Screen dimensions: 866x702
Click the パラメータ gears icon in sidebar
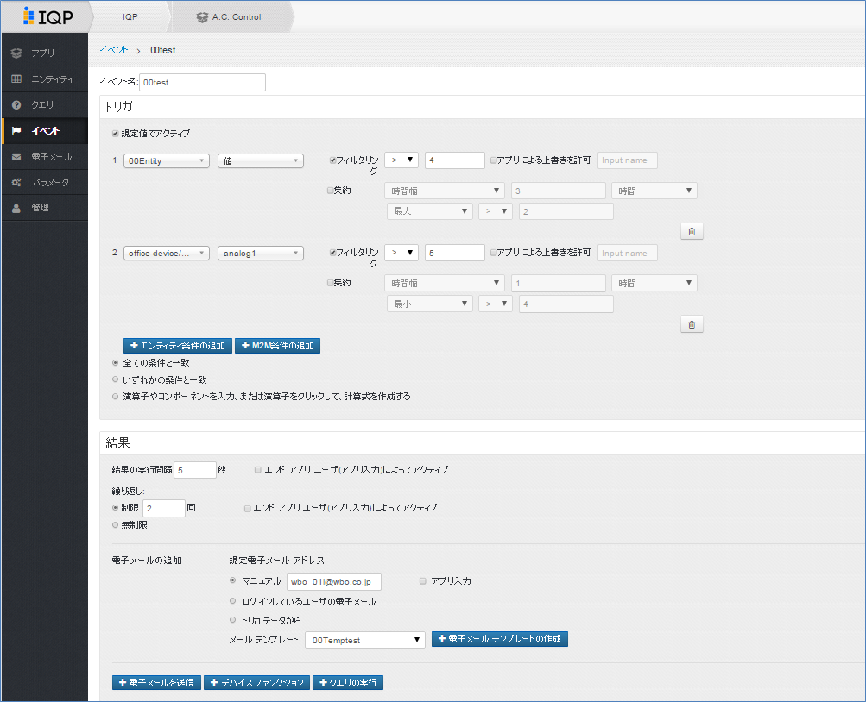pos(16,183)
